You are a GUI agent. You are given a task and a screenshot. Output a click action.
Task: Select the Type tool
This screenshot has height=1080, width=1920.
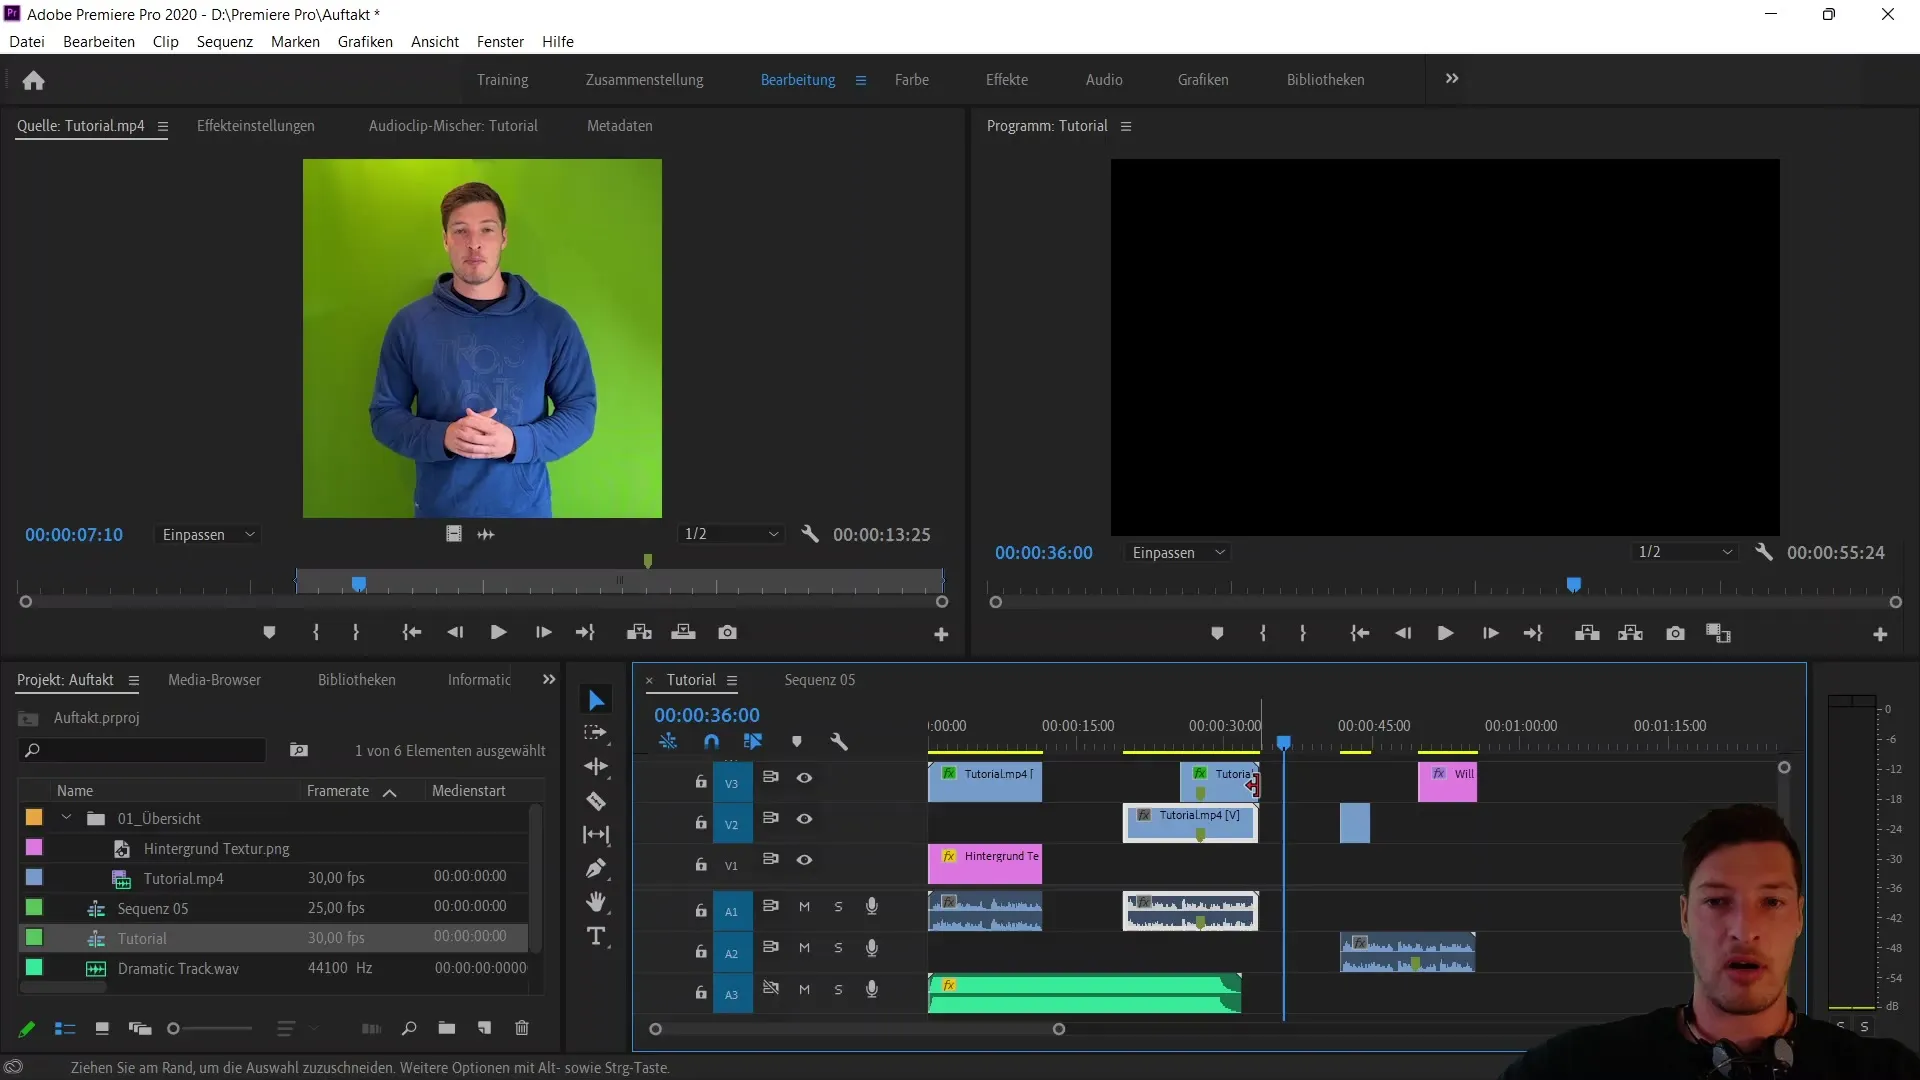[596, 936]
